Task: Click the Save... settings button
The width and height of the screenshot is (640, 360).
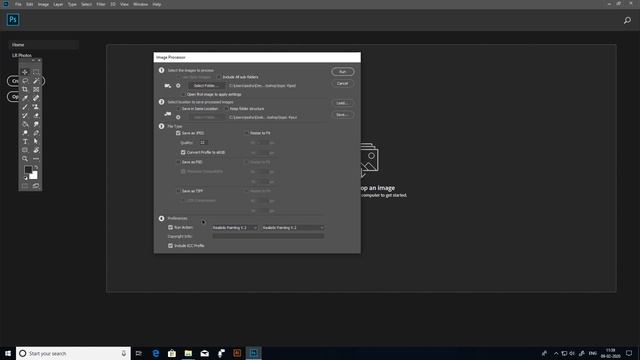Action: pyautogui.click(x=342, y=115)
